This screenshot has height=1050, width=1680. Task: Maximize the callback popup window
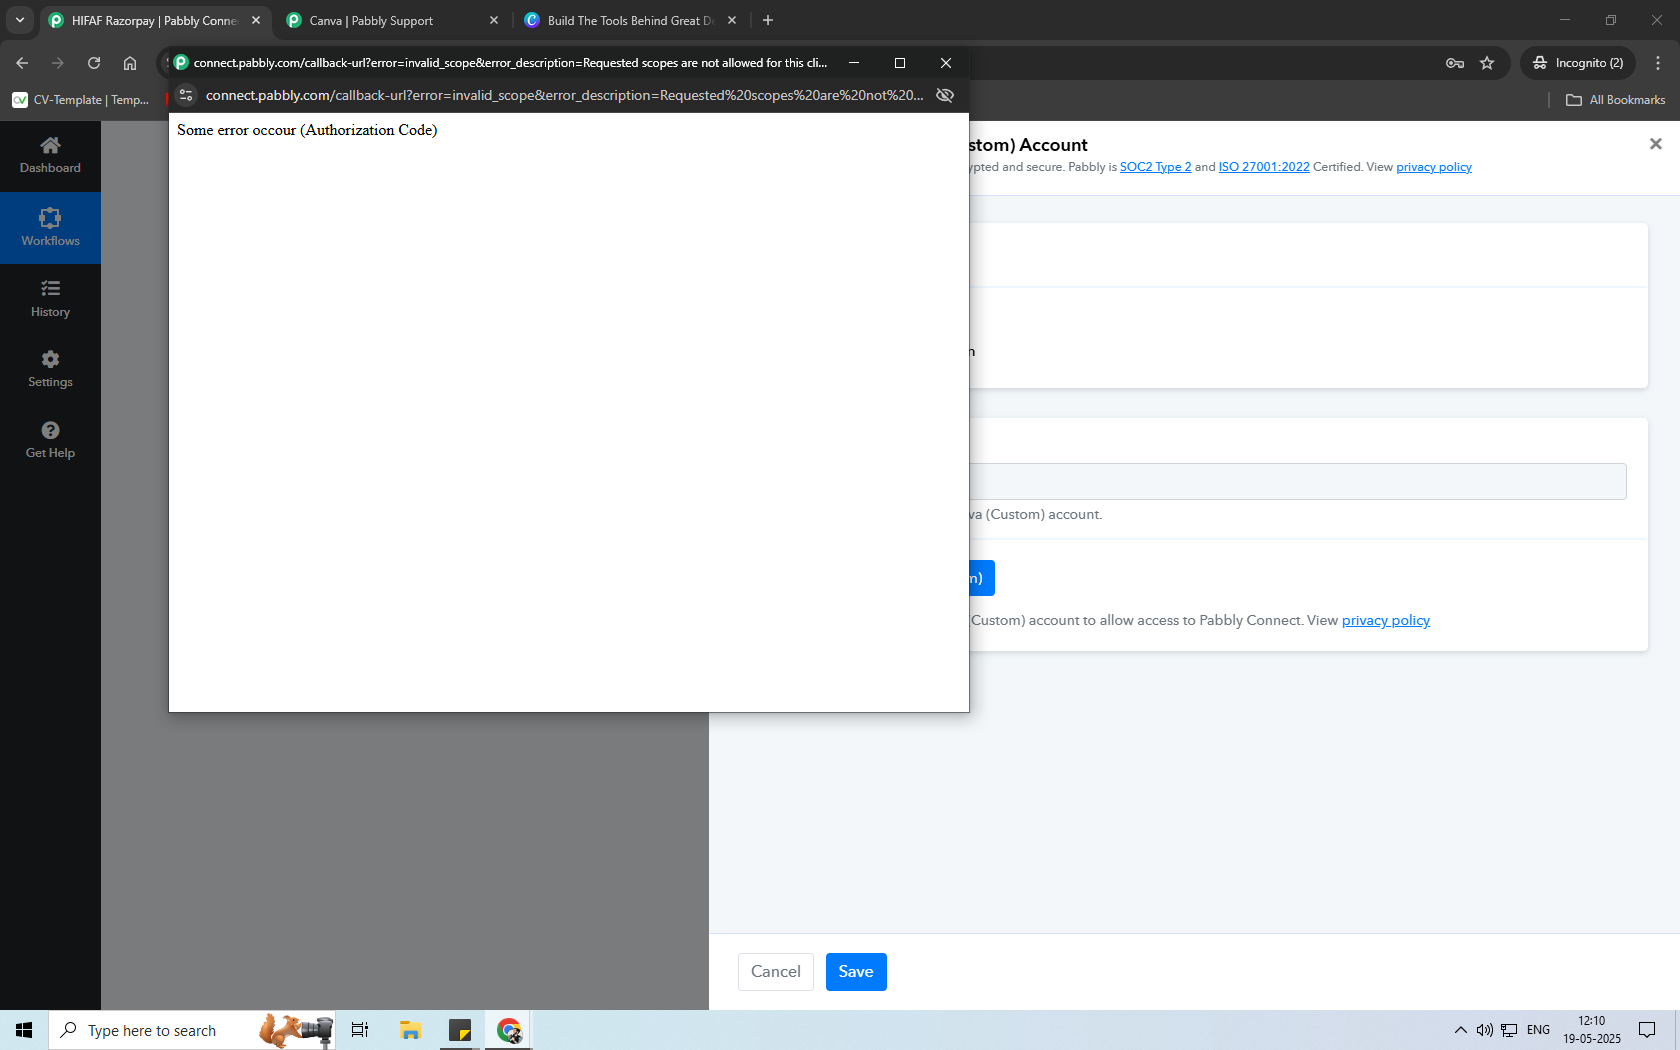click(900, 62)
